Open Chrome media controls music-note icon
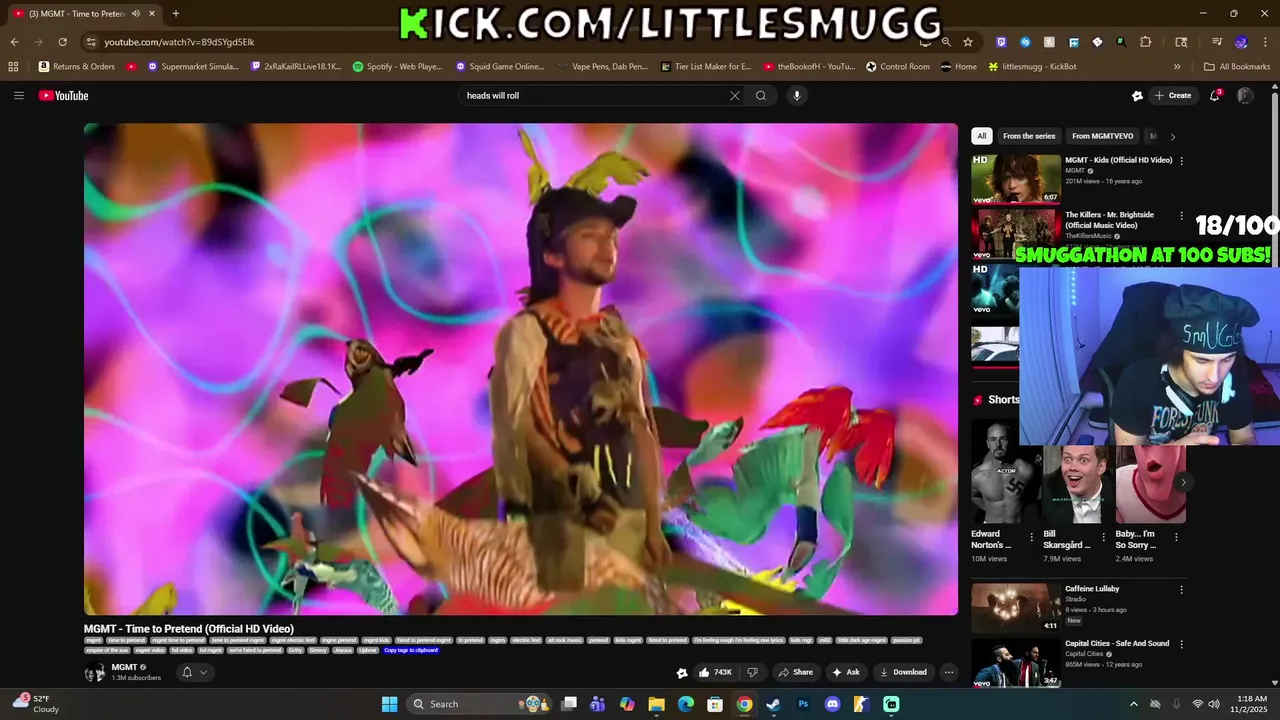The height and width of the screenshot is (720, 1280). [1217, 42]
